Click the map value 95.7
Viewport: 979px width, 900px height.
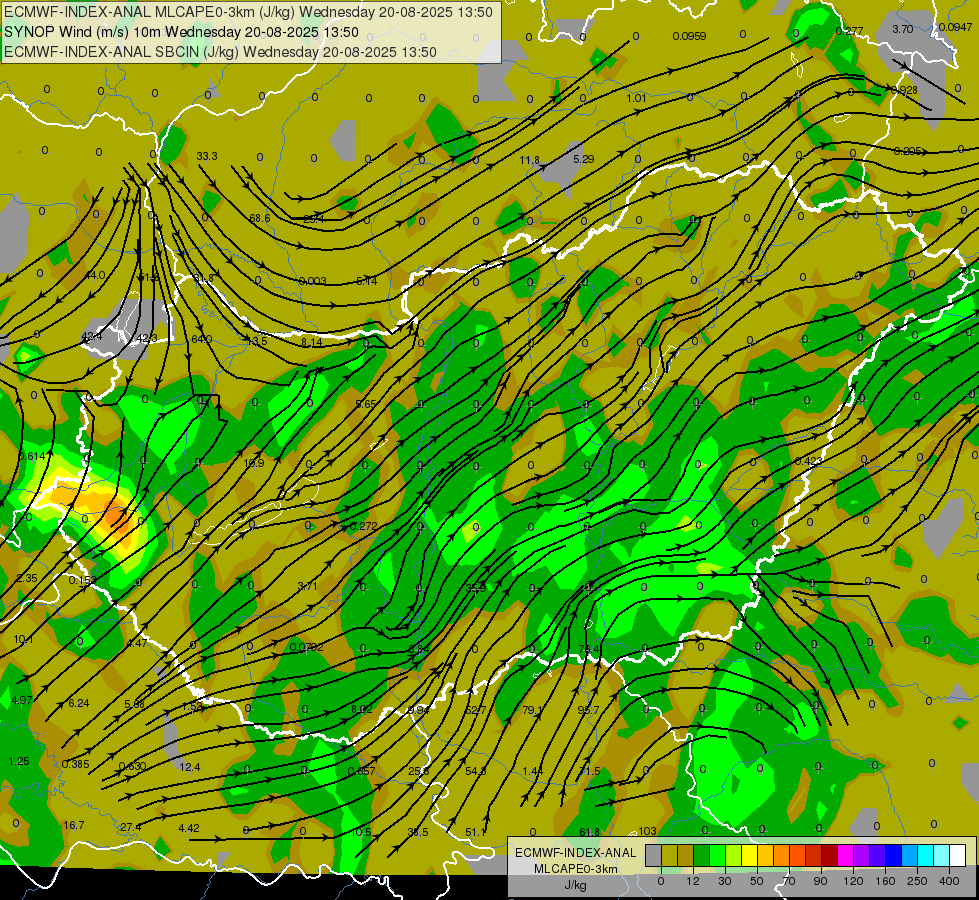(588, 710)
